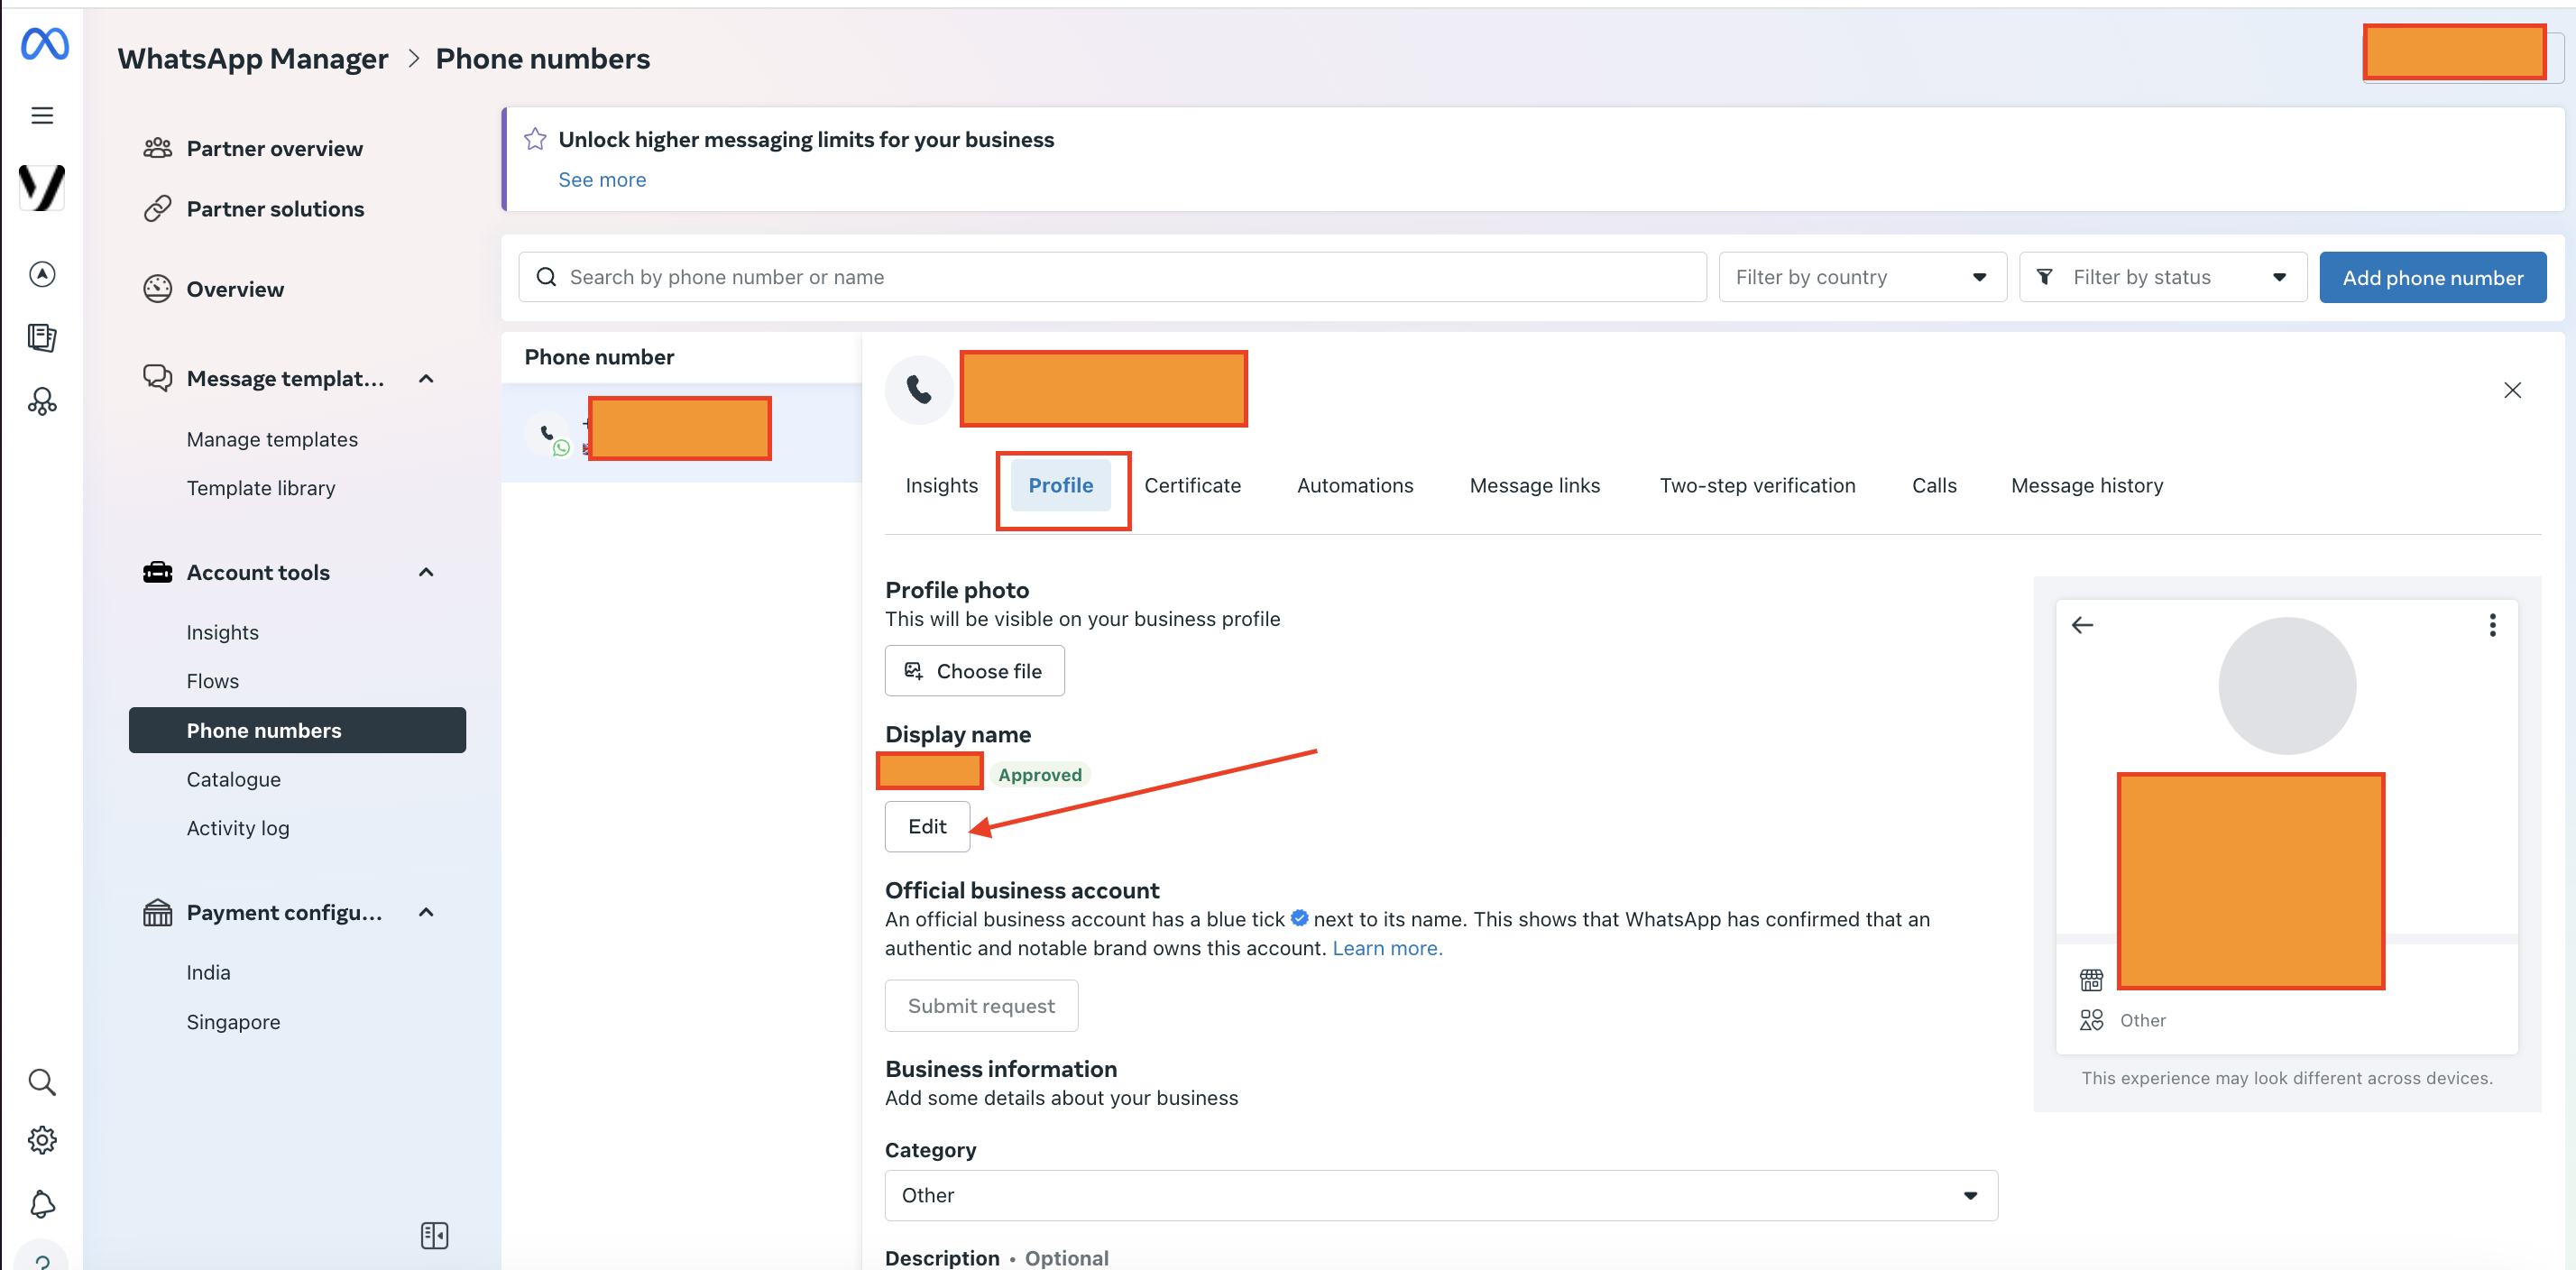Open the news pages icon in rail
The height and width of the screenshot is (1270, 2576).
[x=42, y=338]
